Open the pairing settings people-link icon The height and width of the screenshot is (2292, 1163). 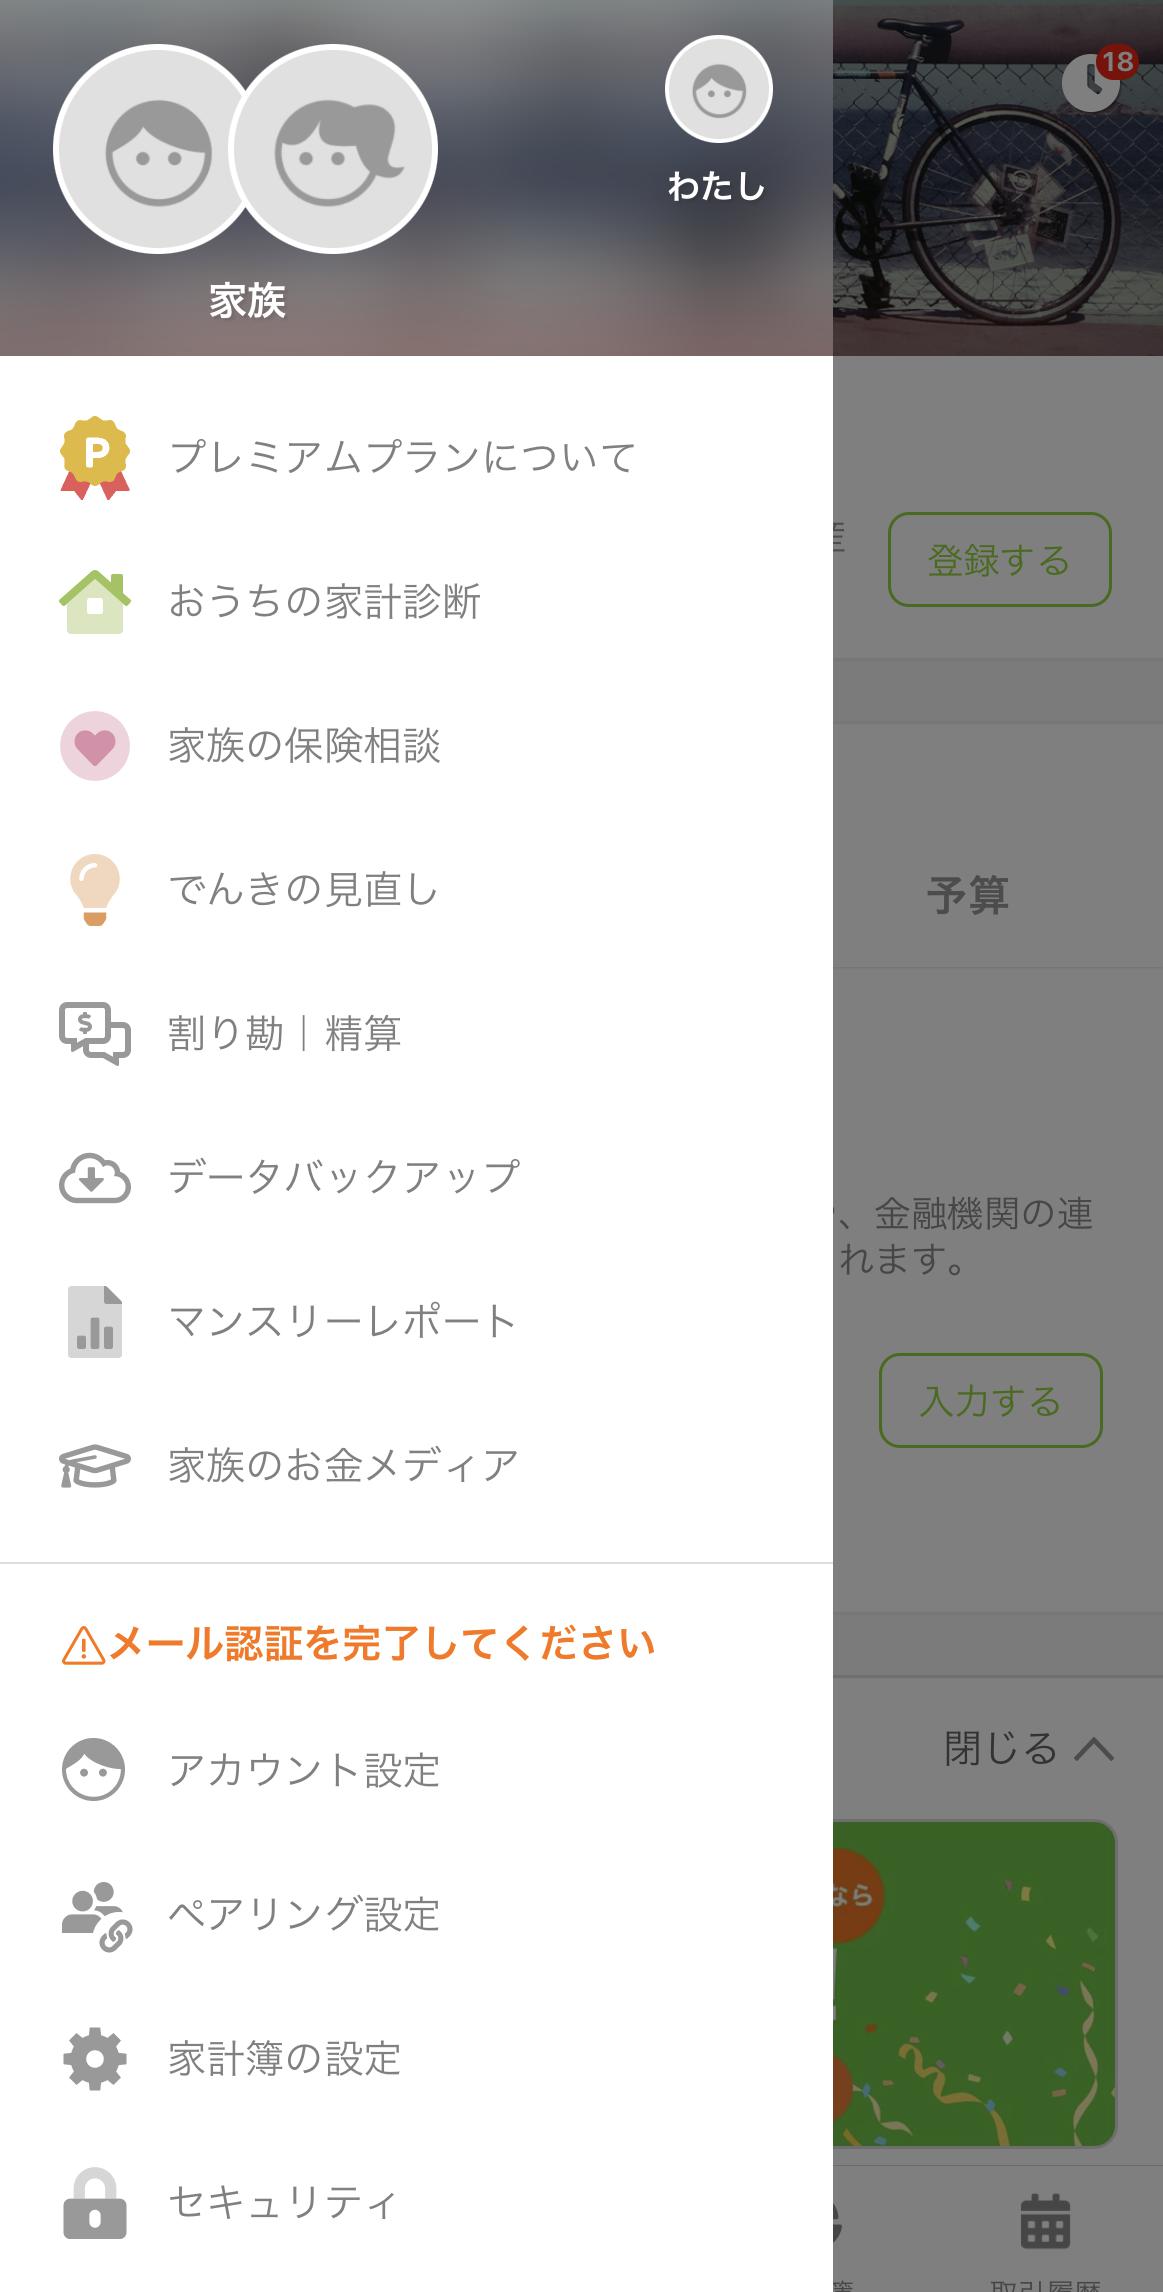[x=95, y=1915]
